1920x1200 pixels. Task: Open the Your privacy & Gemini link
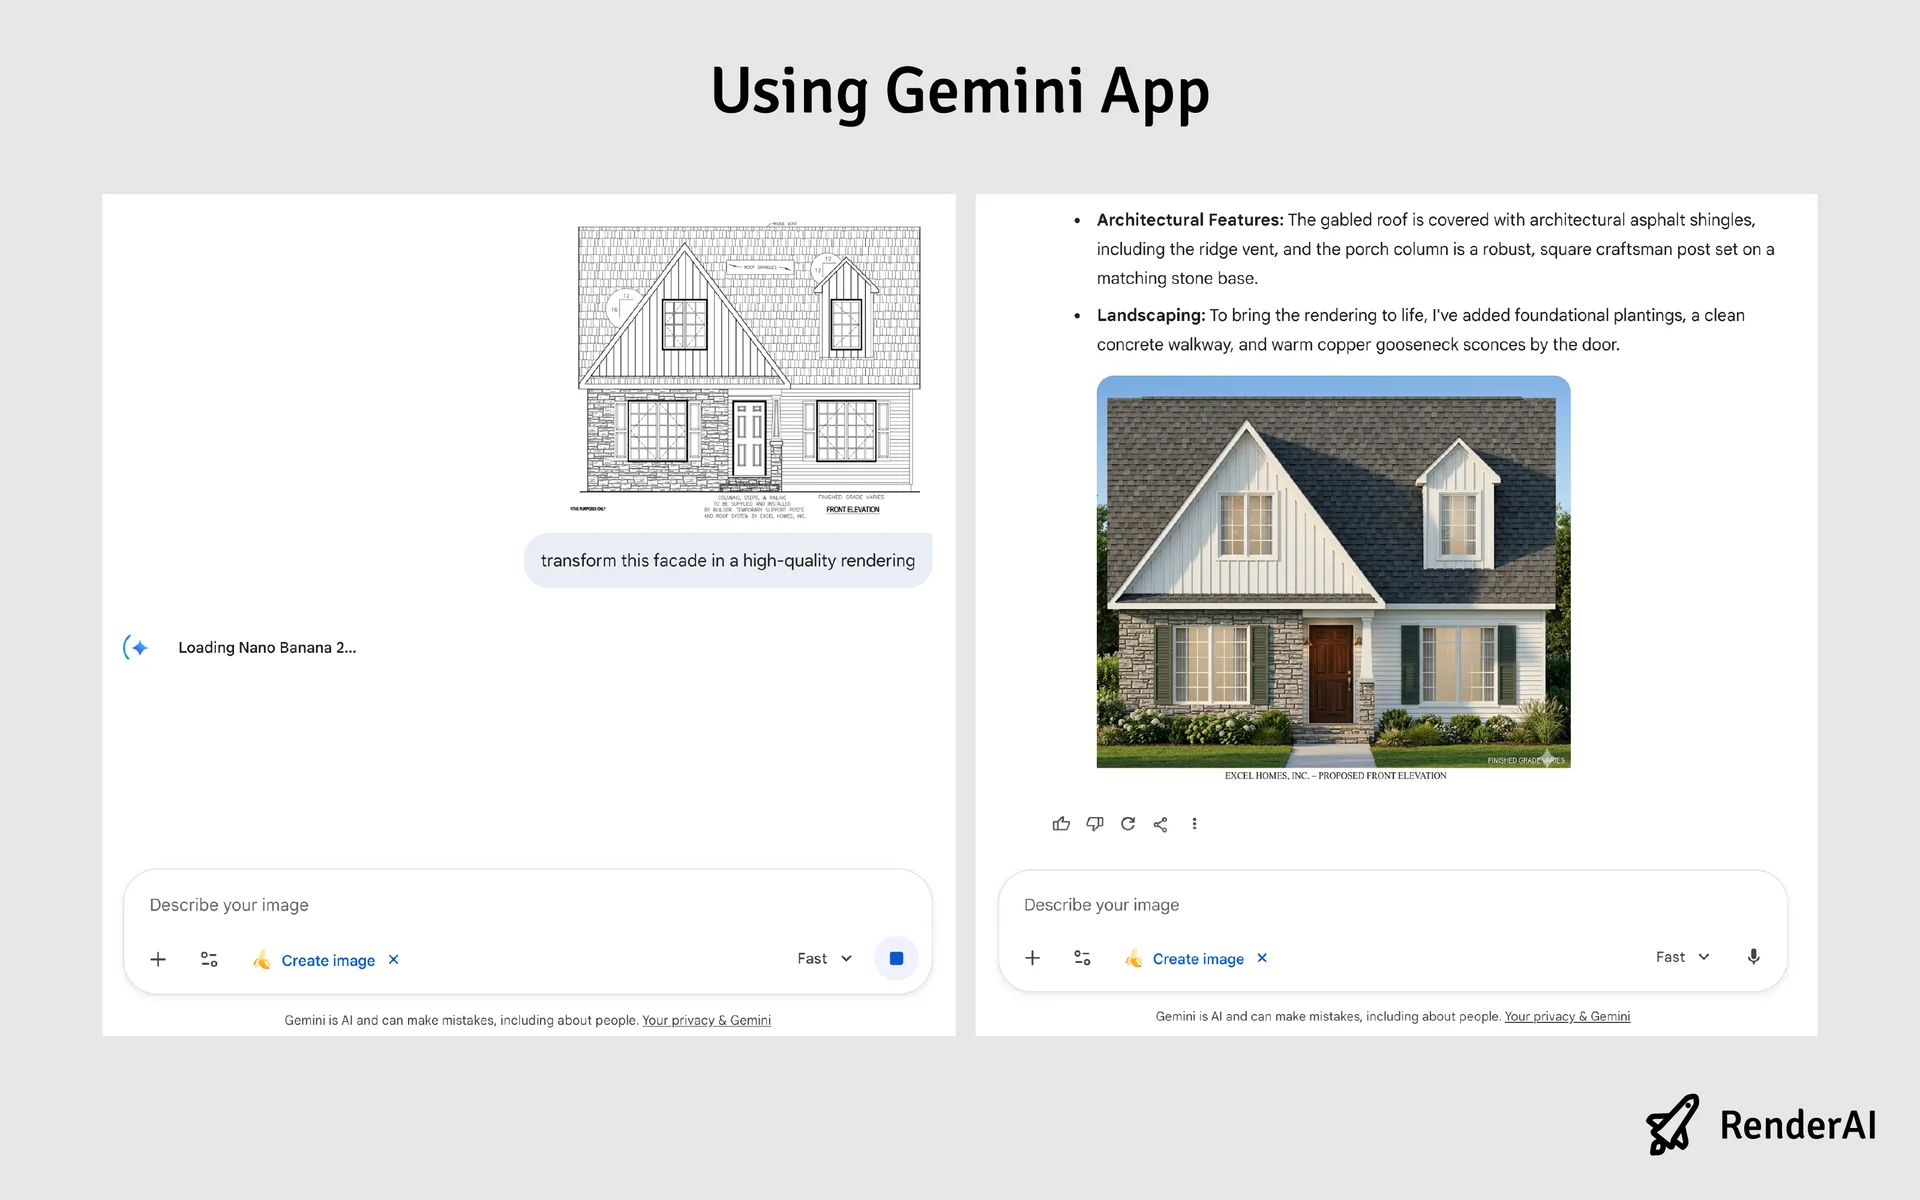click(706, 1020)
